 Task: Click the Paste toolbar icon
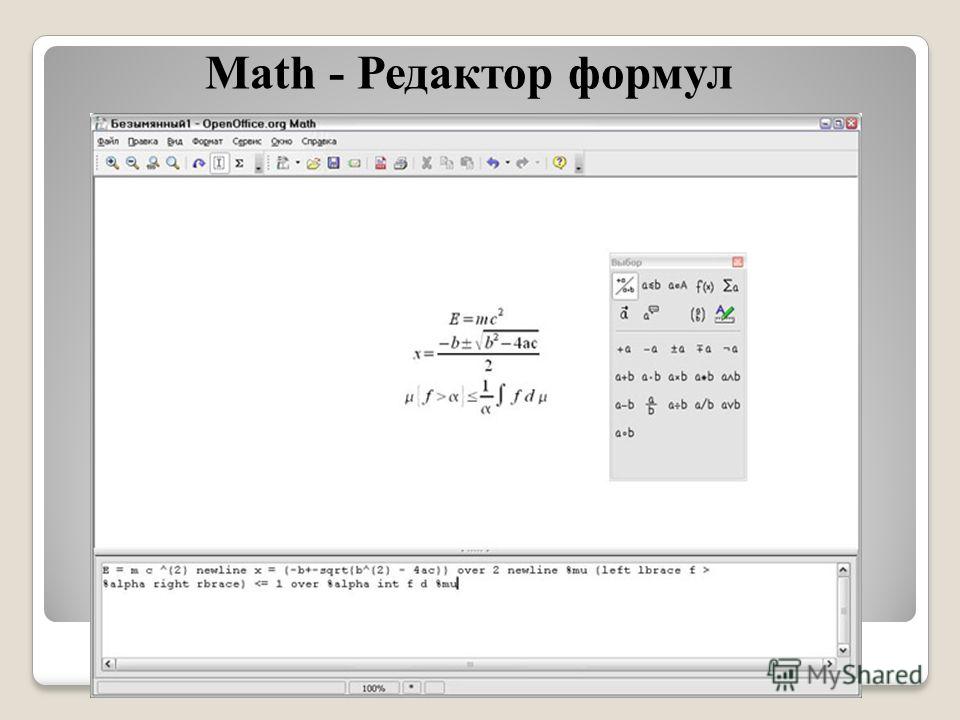(467, 163)
